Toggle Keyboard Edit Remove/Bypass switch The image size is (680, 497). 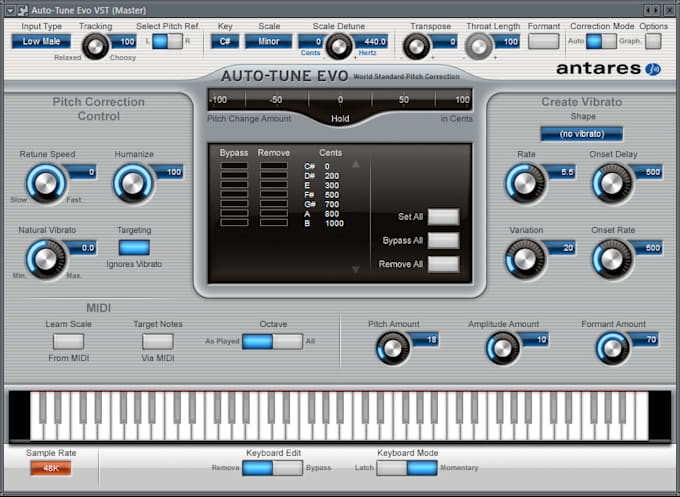272,468
